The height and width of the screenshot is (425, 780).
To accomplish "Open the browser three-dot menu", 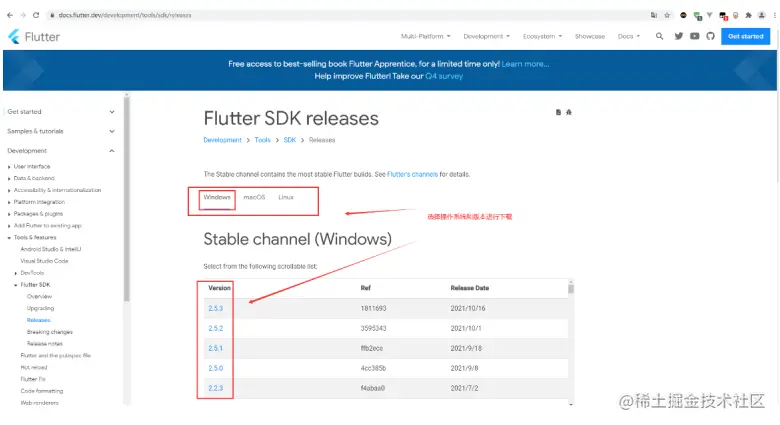I will click(x=775, y=15).
